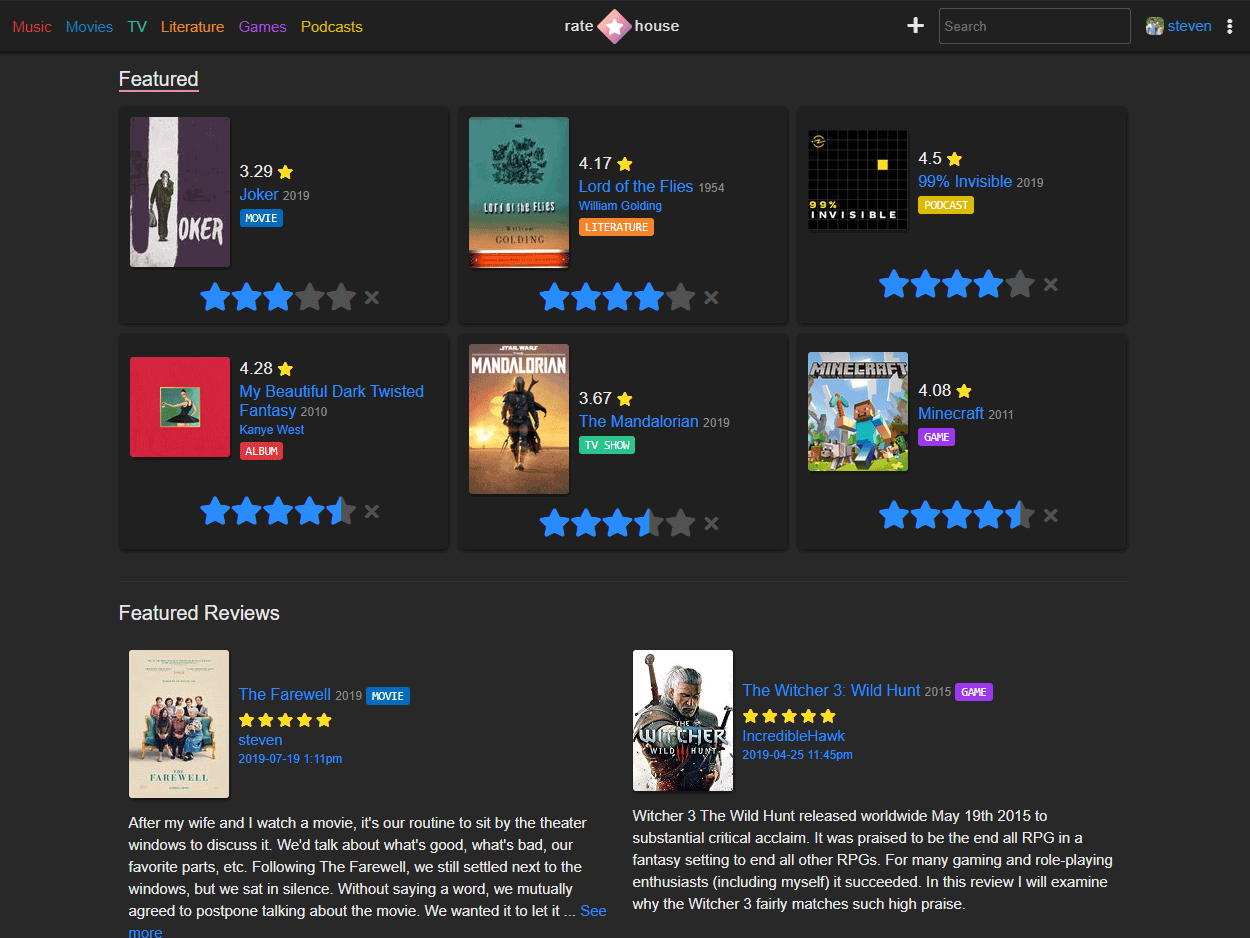Open the Podcasts category

pos(331,27)
